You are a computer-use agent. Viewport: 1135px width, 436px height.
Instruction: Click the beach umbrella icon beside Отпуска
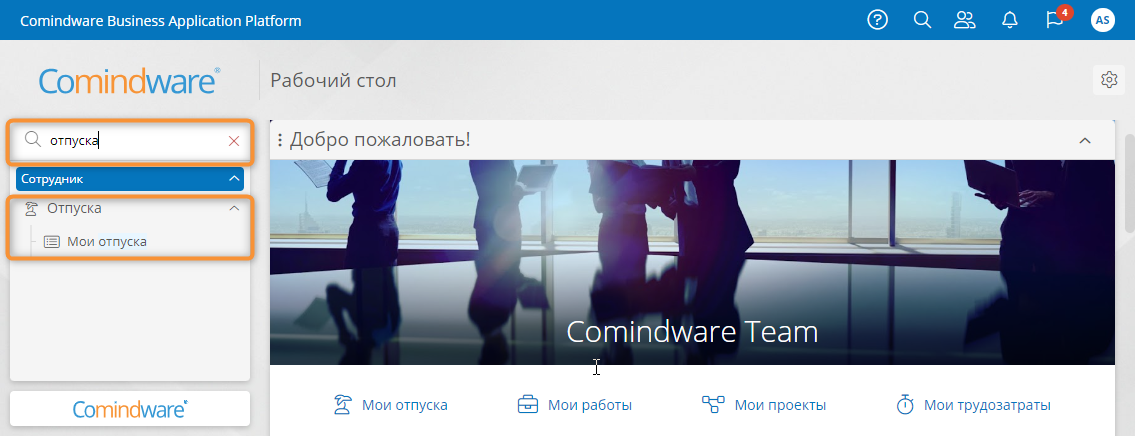pos(31,209)
